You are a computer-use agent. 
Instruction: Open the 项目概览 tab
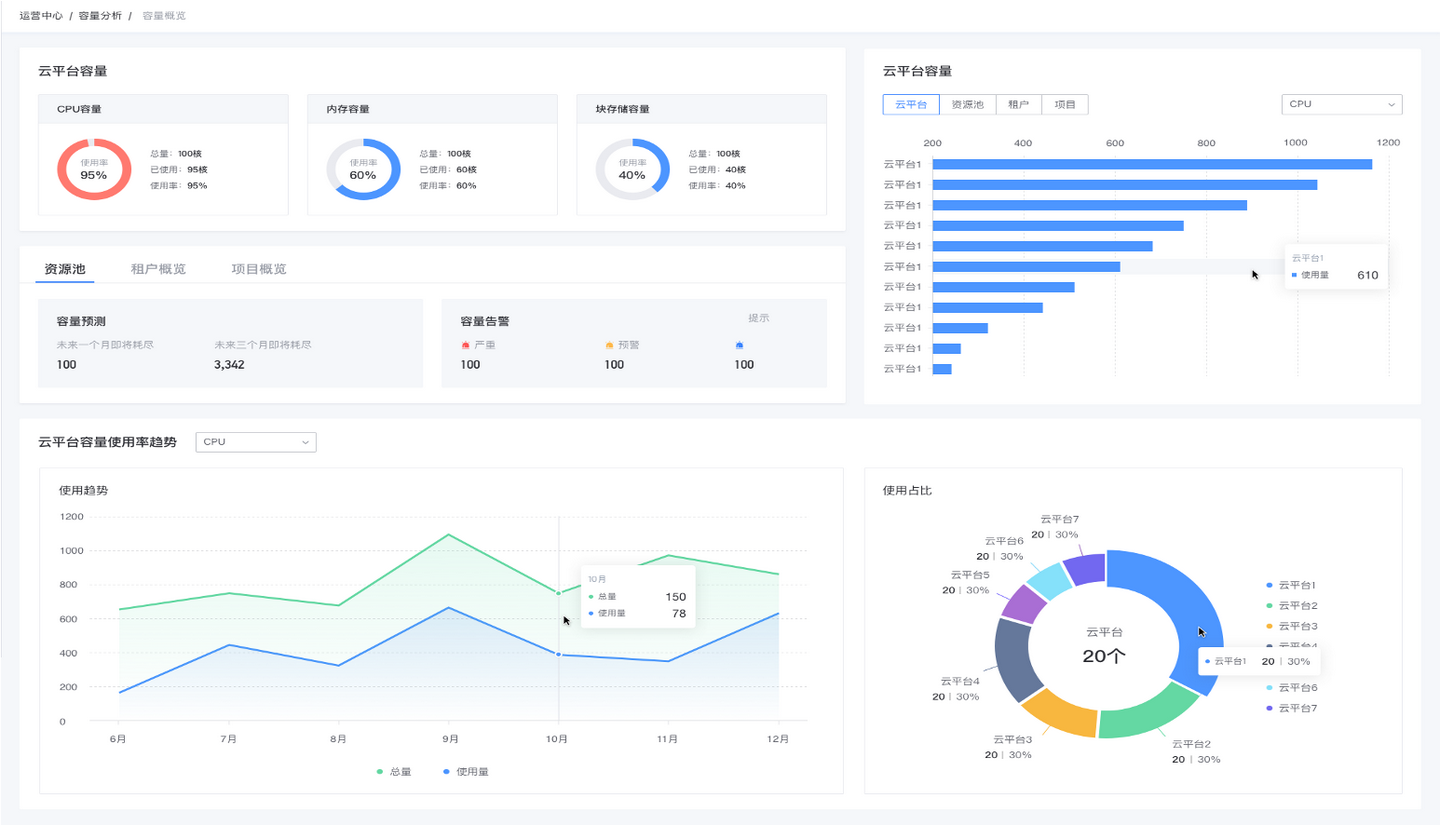[x=259, y=269]
